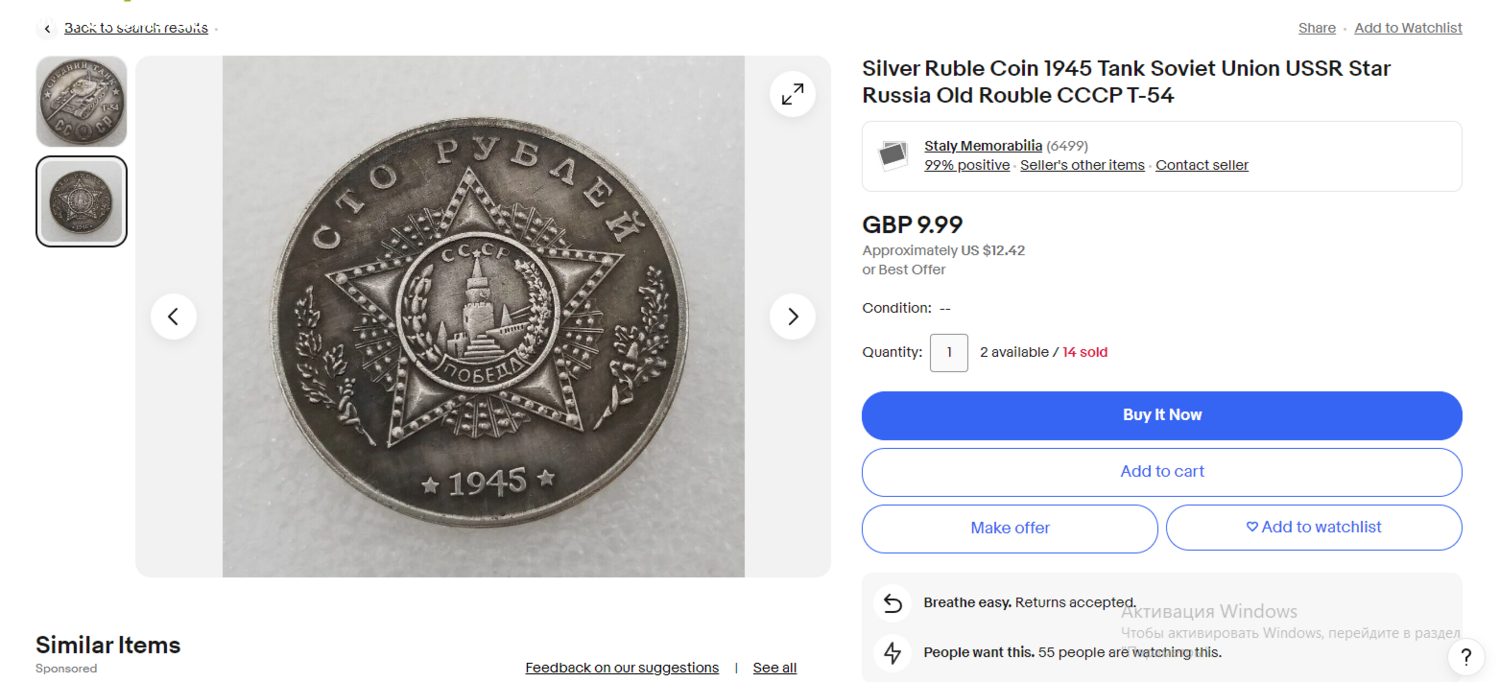Click the Share link
This screenshot has height=682, width=1500.
(x=1316, y=28)
